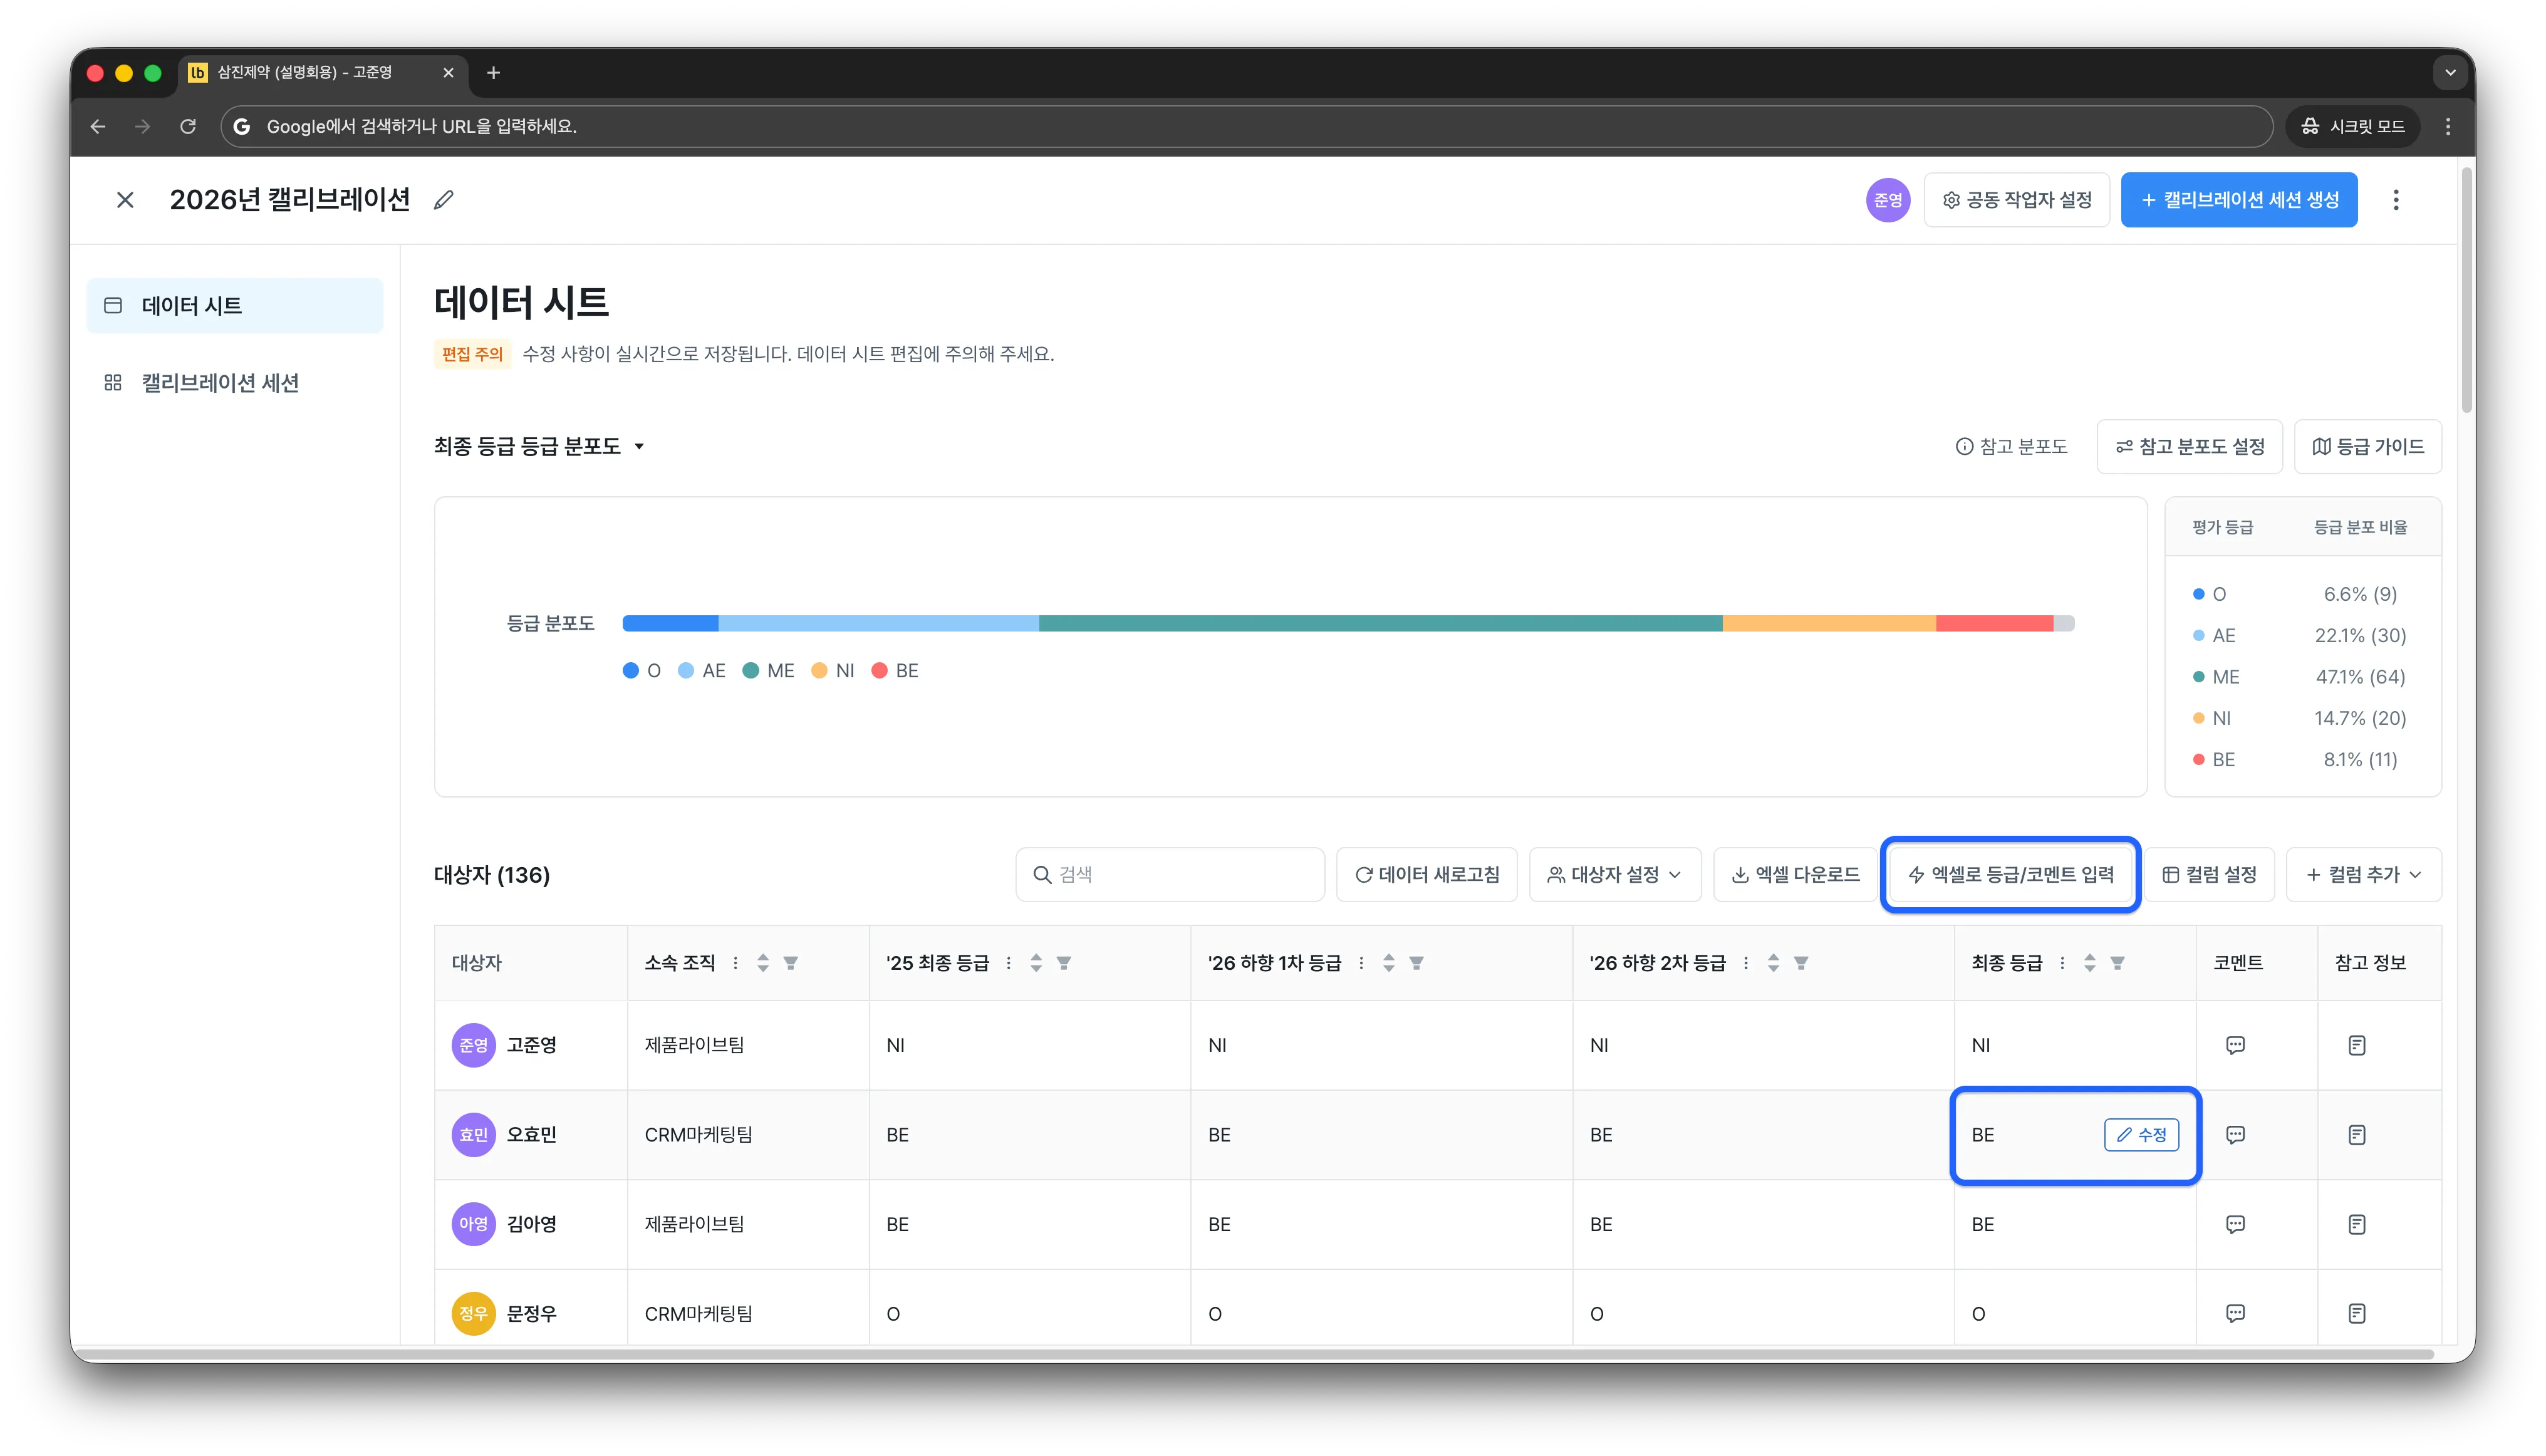Sort the 최종 등급 column
The image size is (2546, 1456).
click(x=2089, y=963)
